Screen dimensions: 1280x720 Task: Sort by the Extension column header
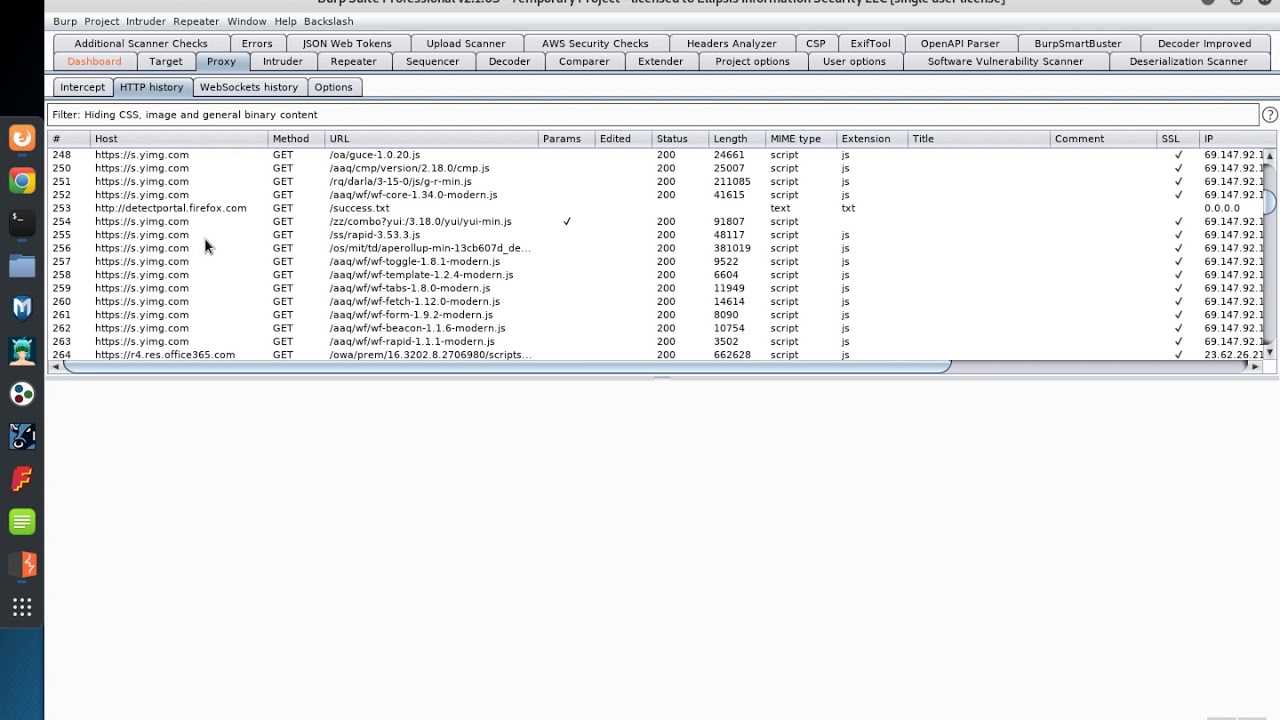coord(872,139)
